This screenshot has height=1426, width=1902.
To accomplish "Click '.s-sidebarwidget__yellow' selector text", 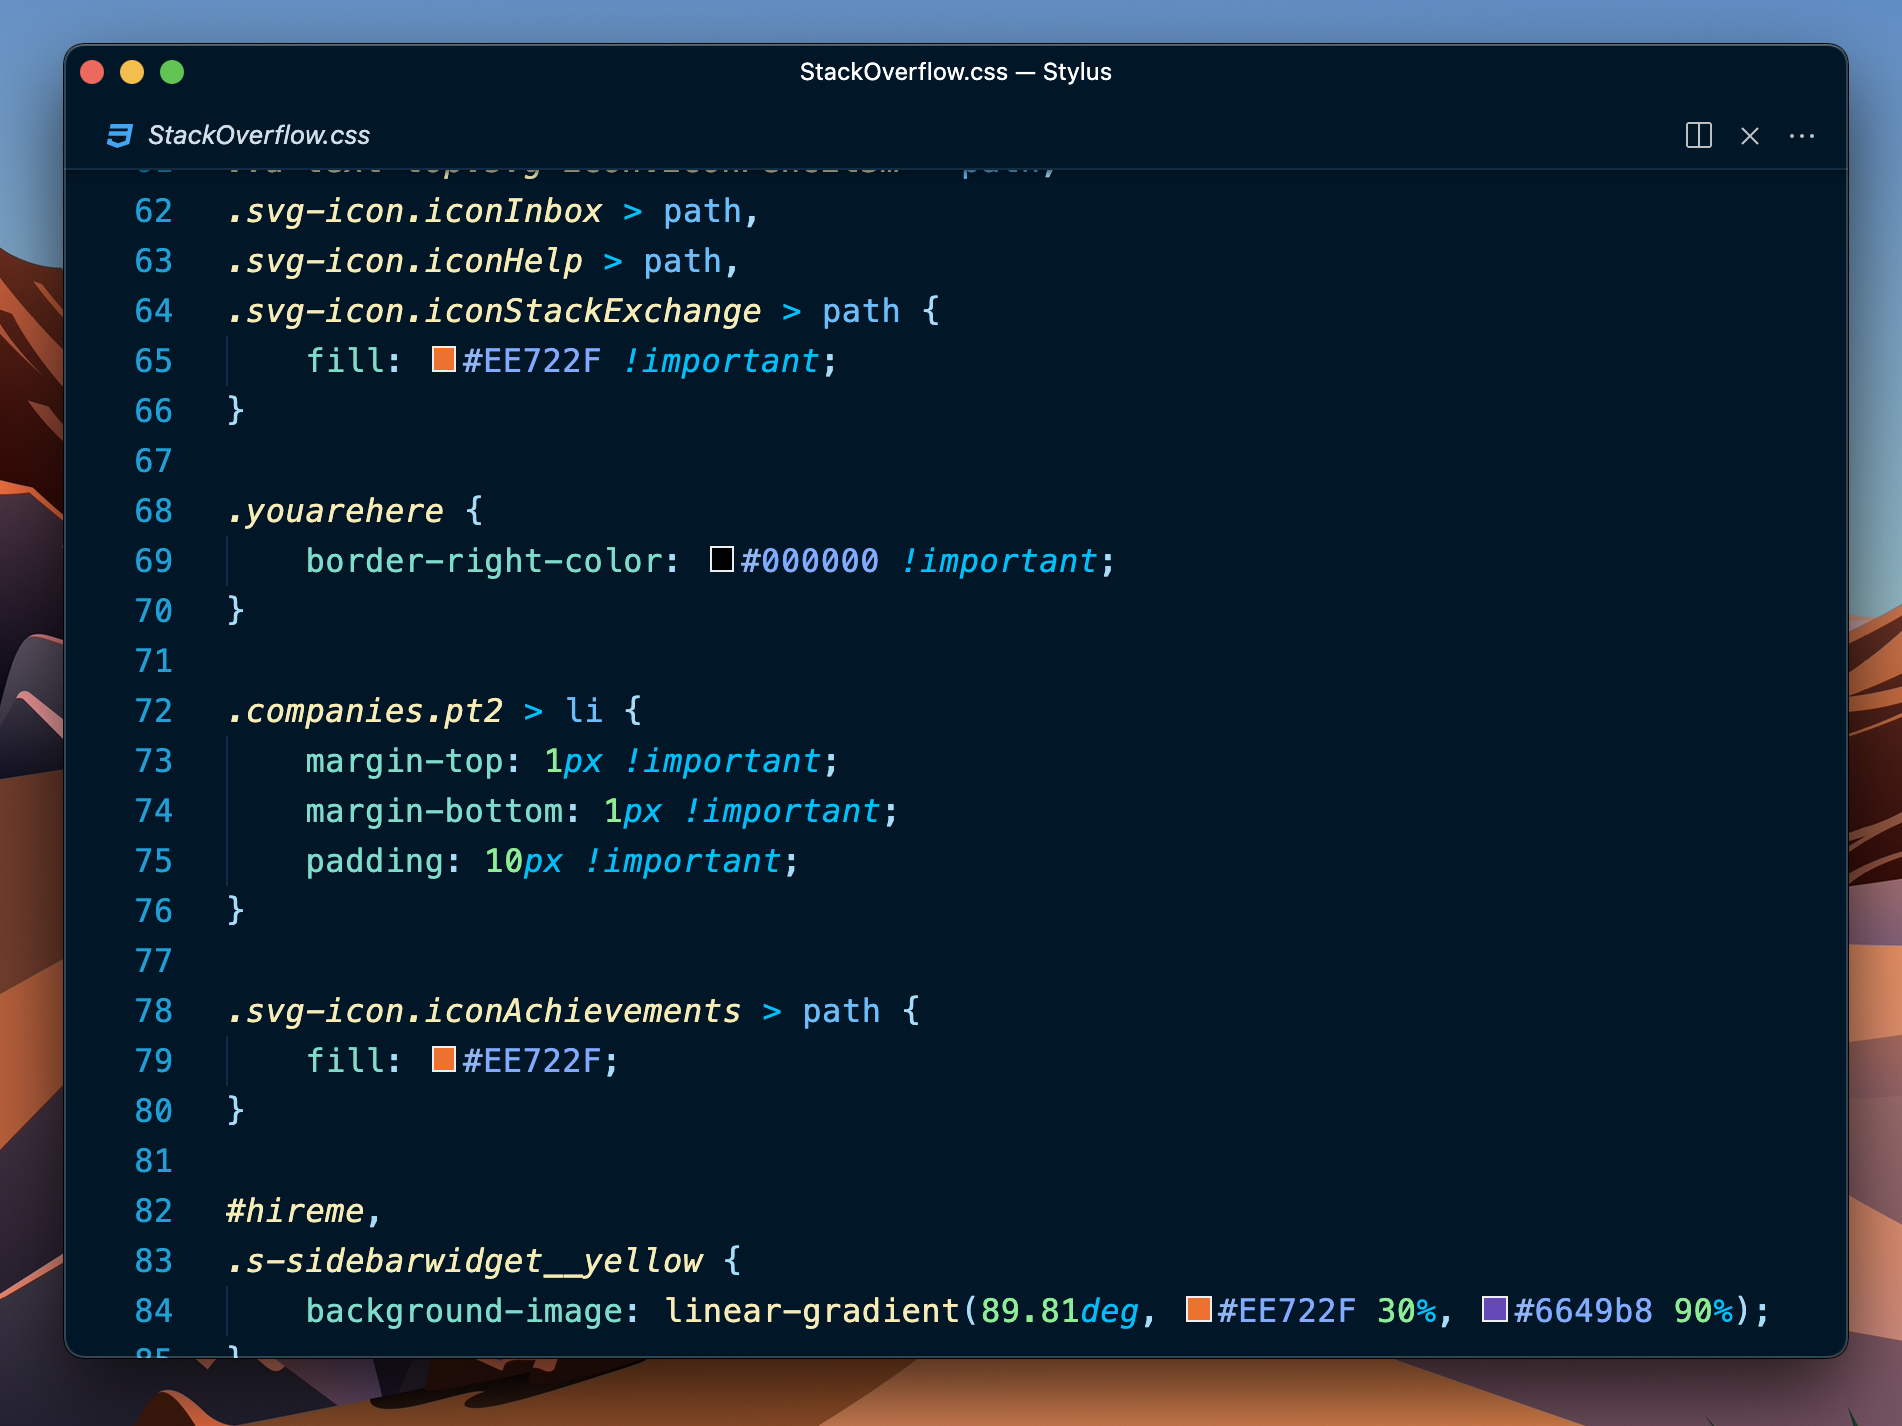I will point(465,1261).
